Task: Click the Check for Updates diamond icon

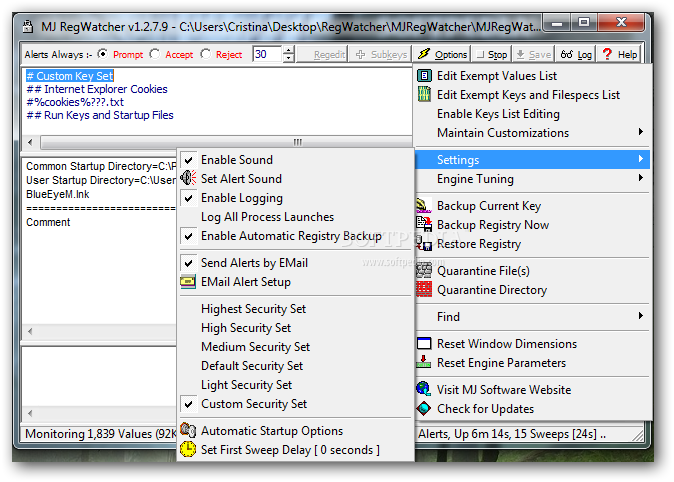Action: point(424,408)
